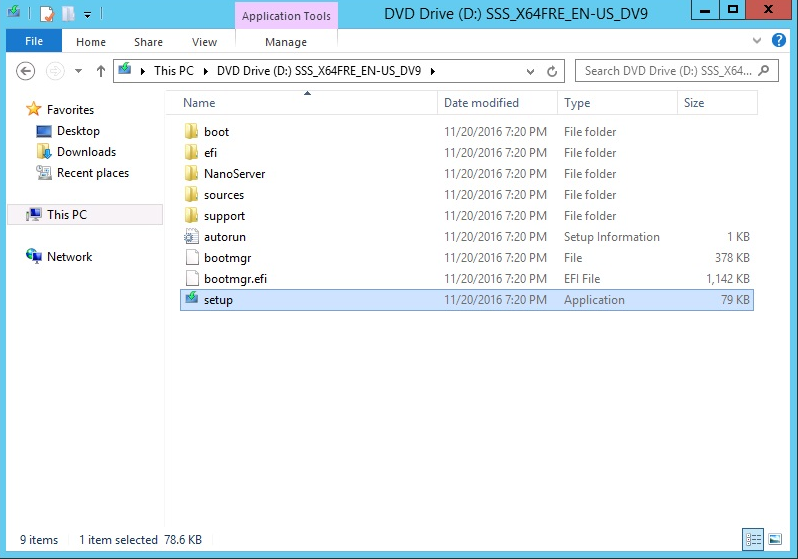Viewport: 798px width, 559px height.
Task: Click the Back navigation arrow
Action: 27,71
